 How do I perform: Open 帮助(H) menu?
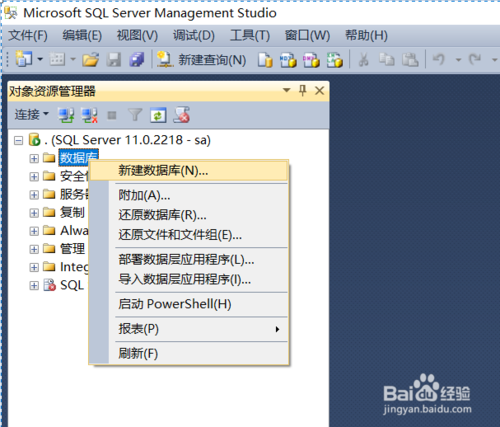[366, 35]
